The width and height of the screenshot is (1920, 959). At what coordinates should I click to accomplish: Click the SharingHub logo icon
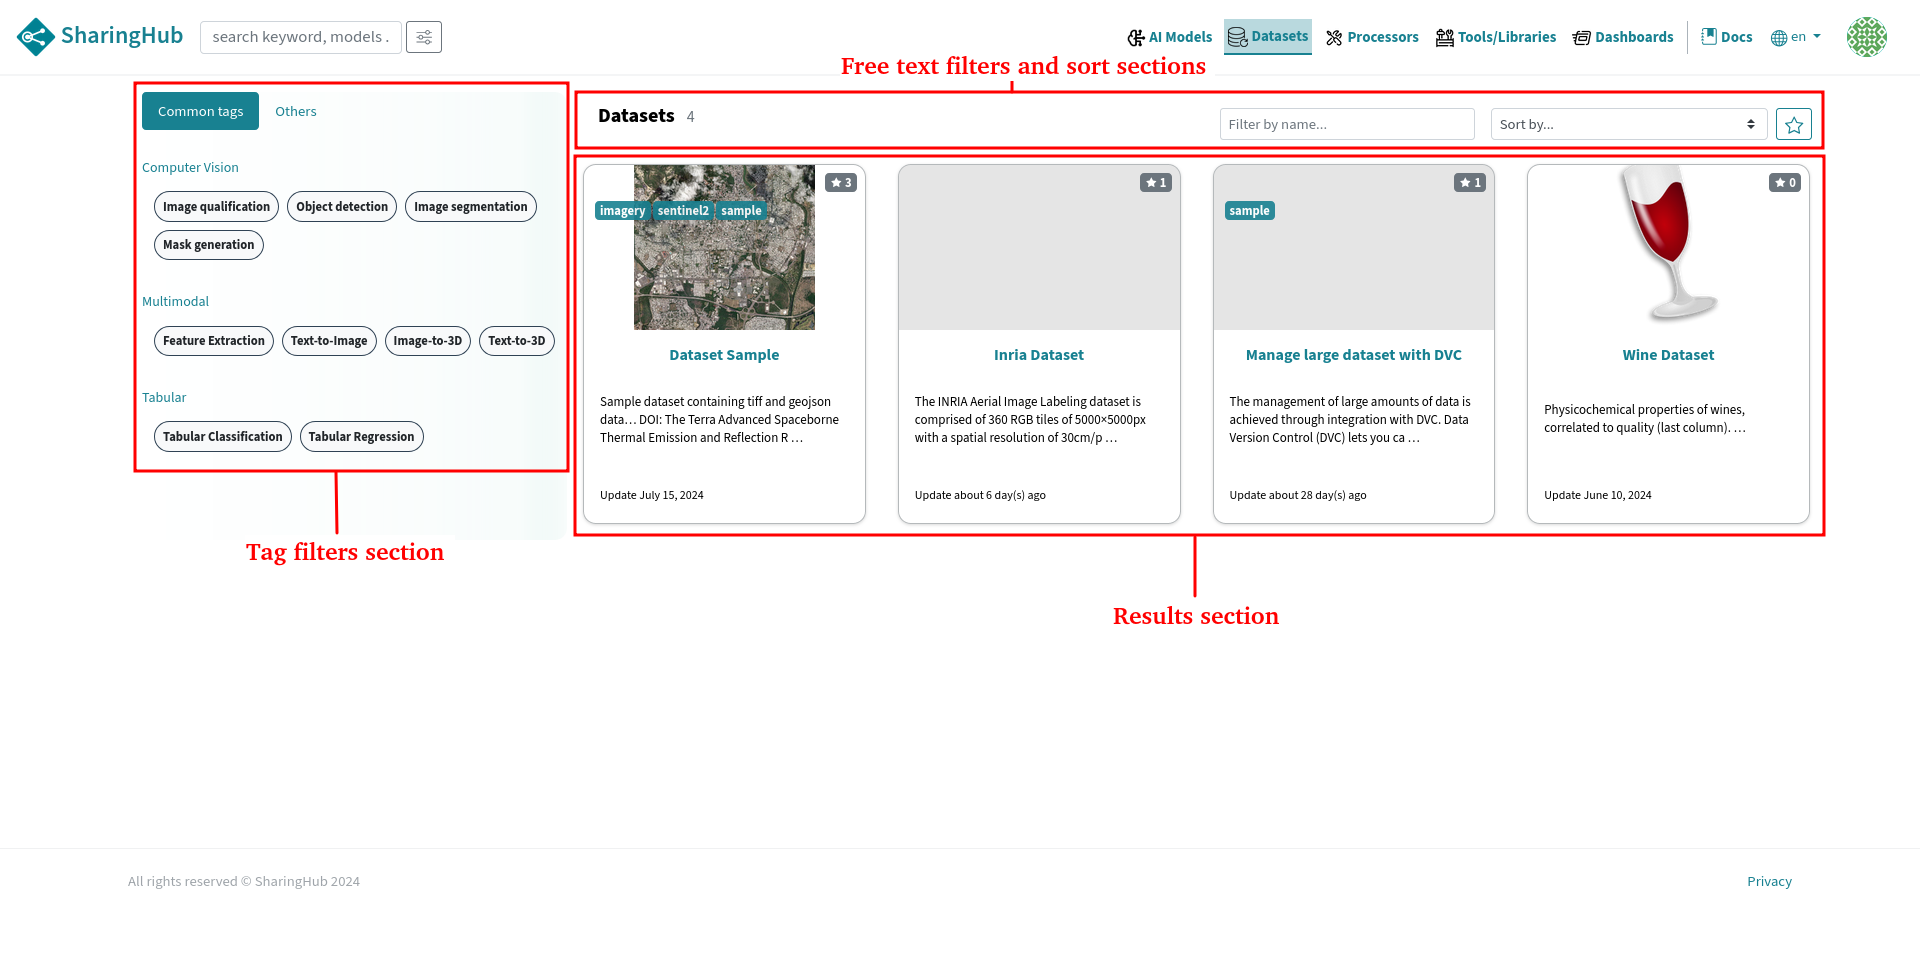(35, 37)
